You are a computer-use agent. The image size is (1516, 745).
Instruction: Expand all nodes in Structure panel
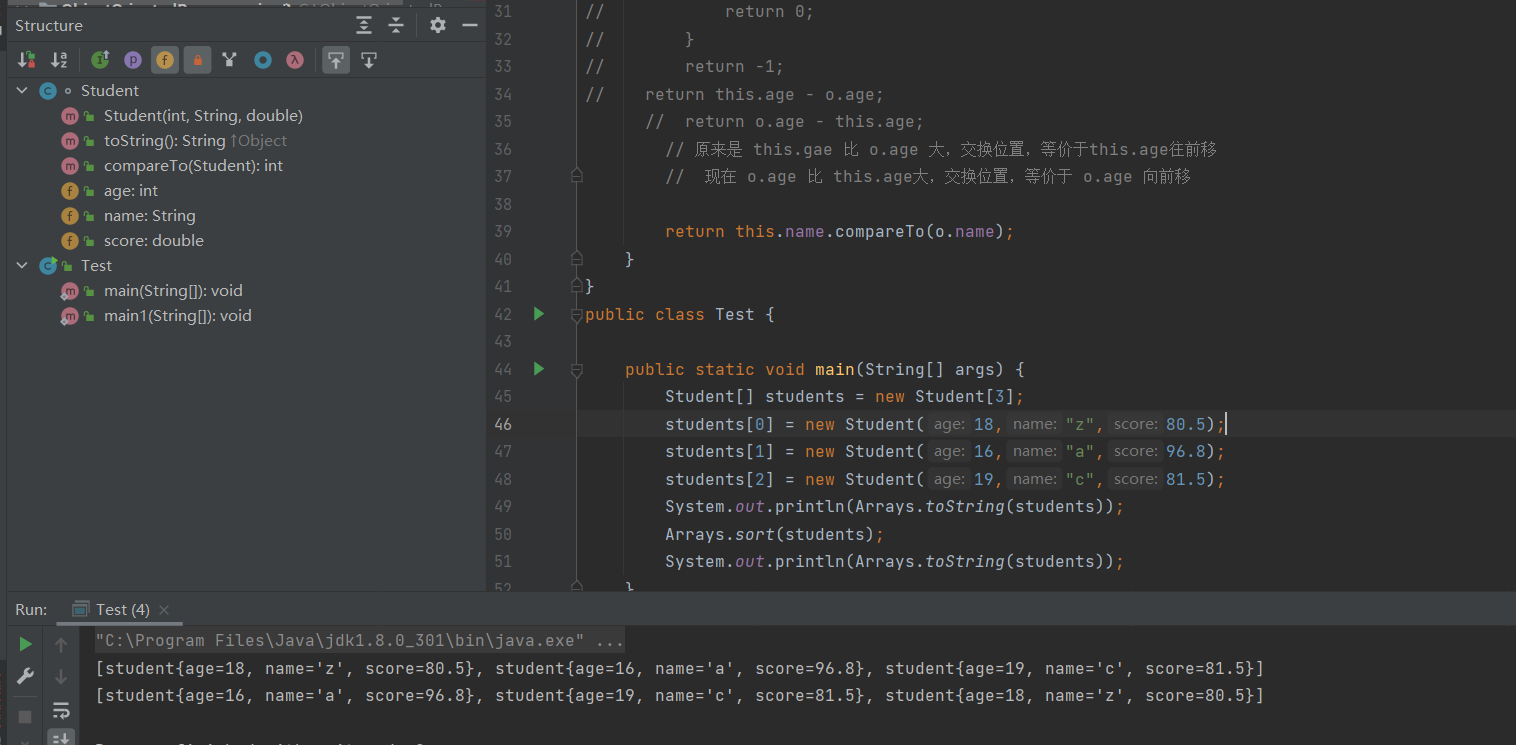(364, 25)
